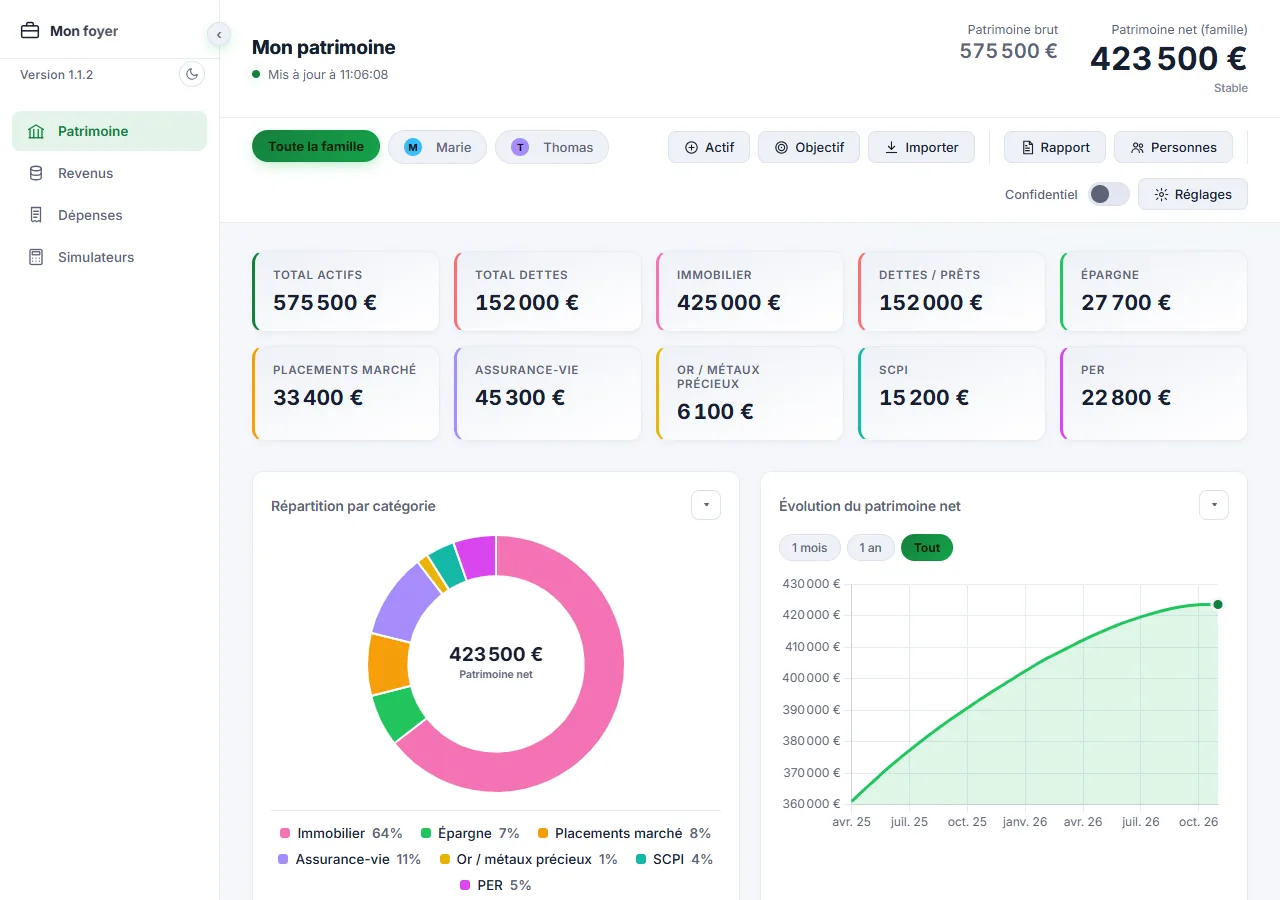Open the Immobilier summary card
This screenshot has width=1280, height=900.
click(x=749, y=291)
